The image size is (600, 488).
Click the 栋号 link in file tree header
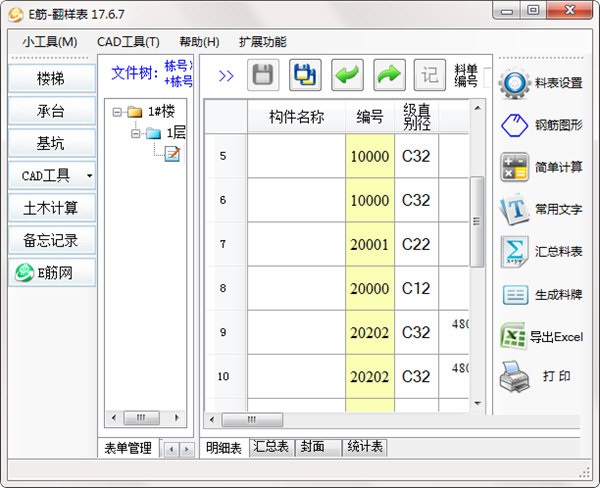point(178,65)
